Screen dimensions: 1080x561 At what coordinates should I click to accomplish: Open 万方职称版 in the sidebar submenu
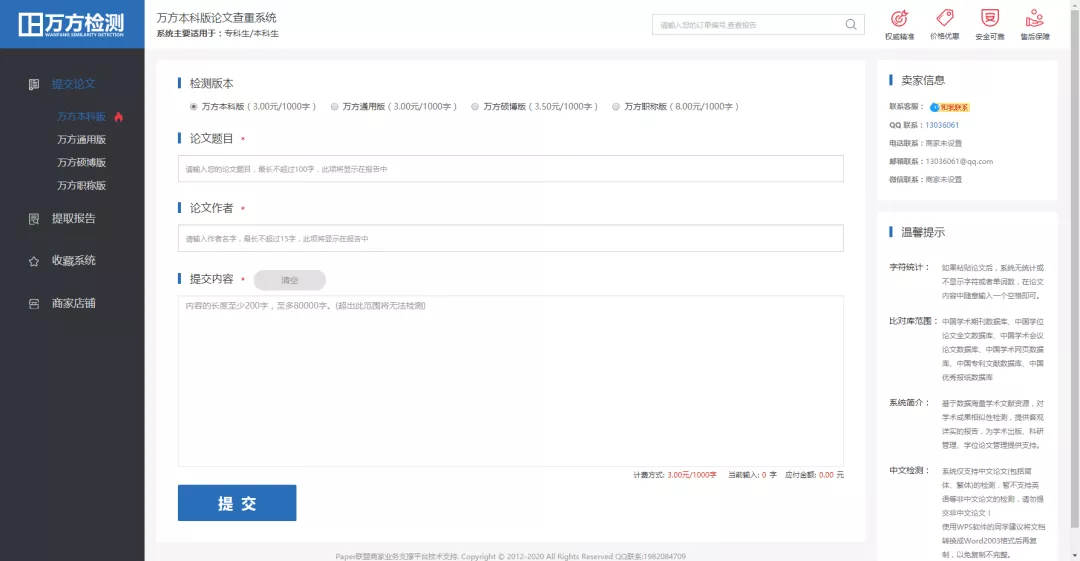pos(81,186)
